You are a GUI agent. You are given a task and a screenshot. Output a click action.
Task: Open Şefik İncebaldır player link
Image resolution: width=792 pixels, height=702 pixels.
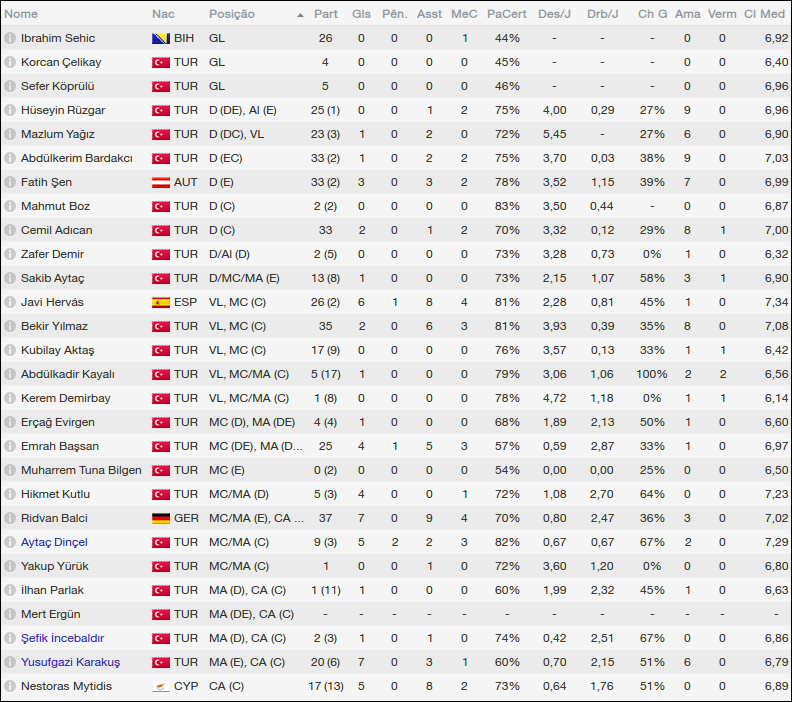[62, 638]
